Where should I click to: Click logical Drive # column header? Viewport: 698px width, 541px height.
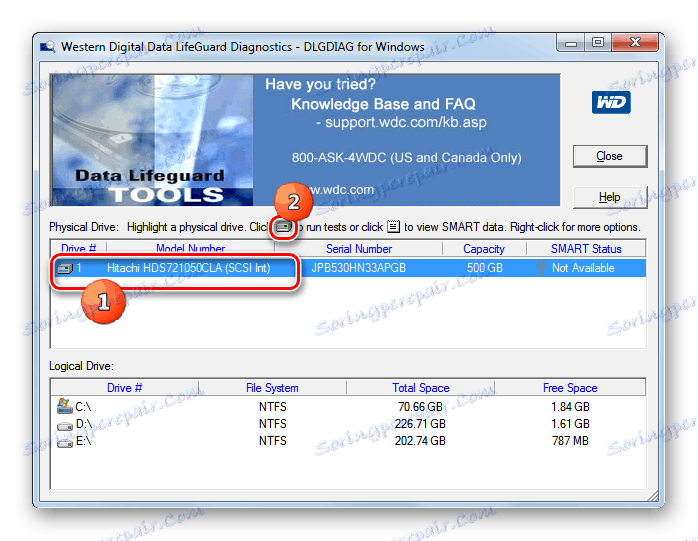(x=125, y=388)
